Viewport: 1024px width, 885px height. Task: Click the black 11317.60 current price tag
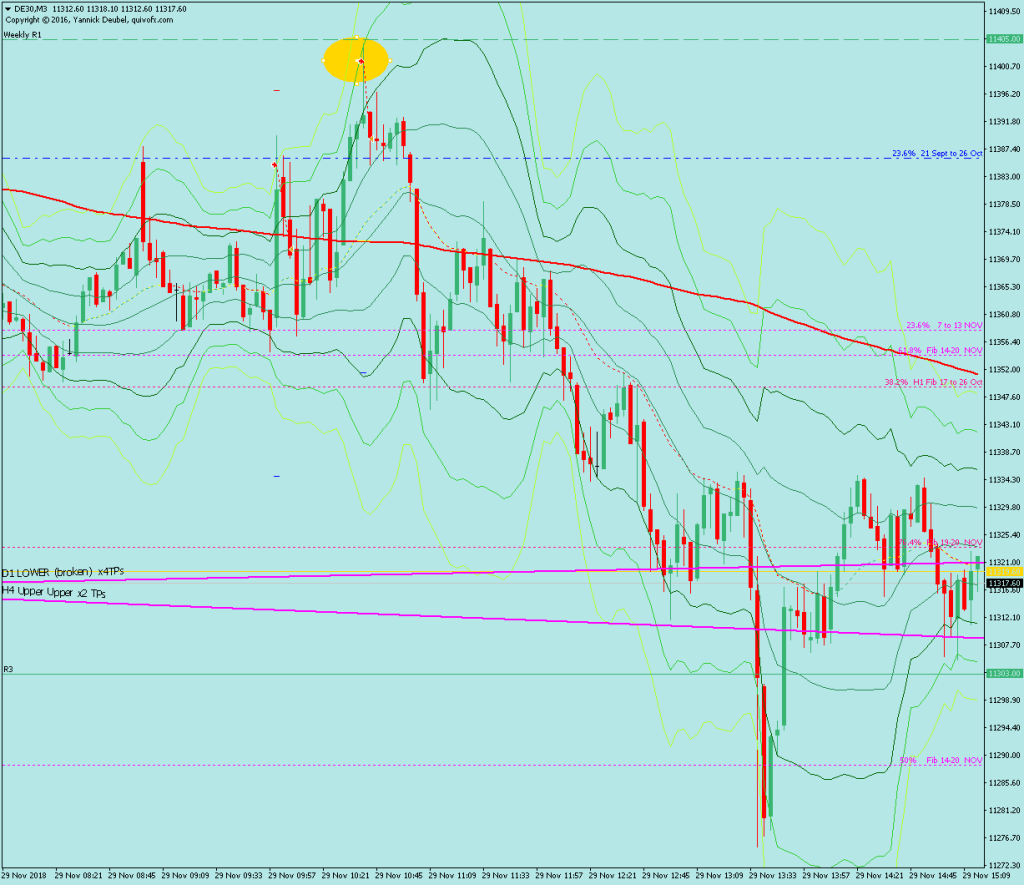[1002, 583]
